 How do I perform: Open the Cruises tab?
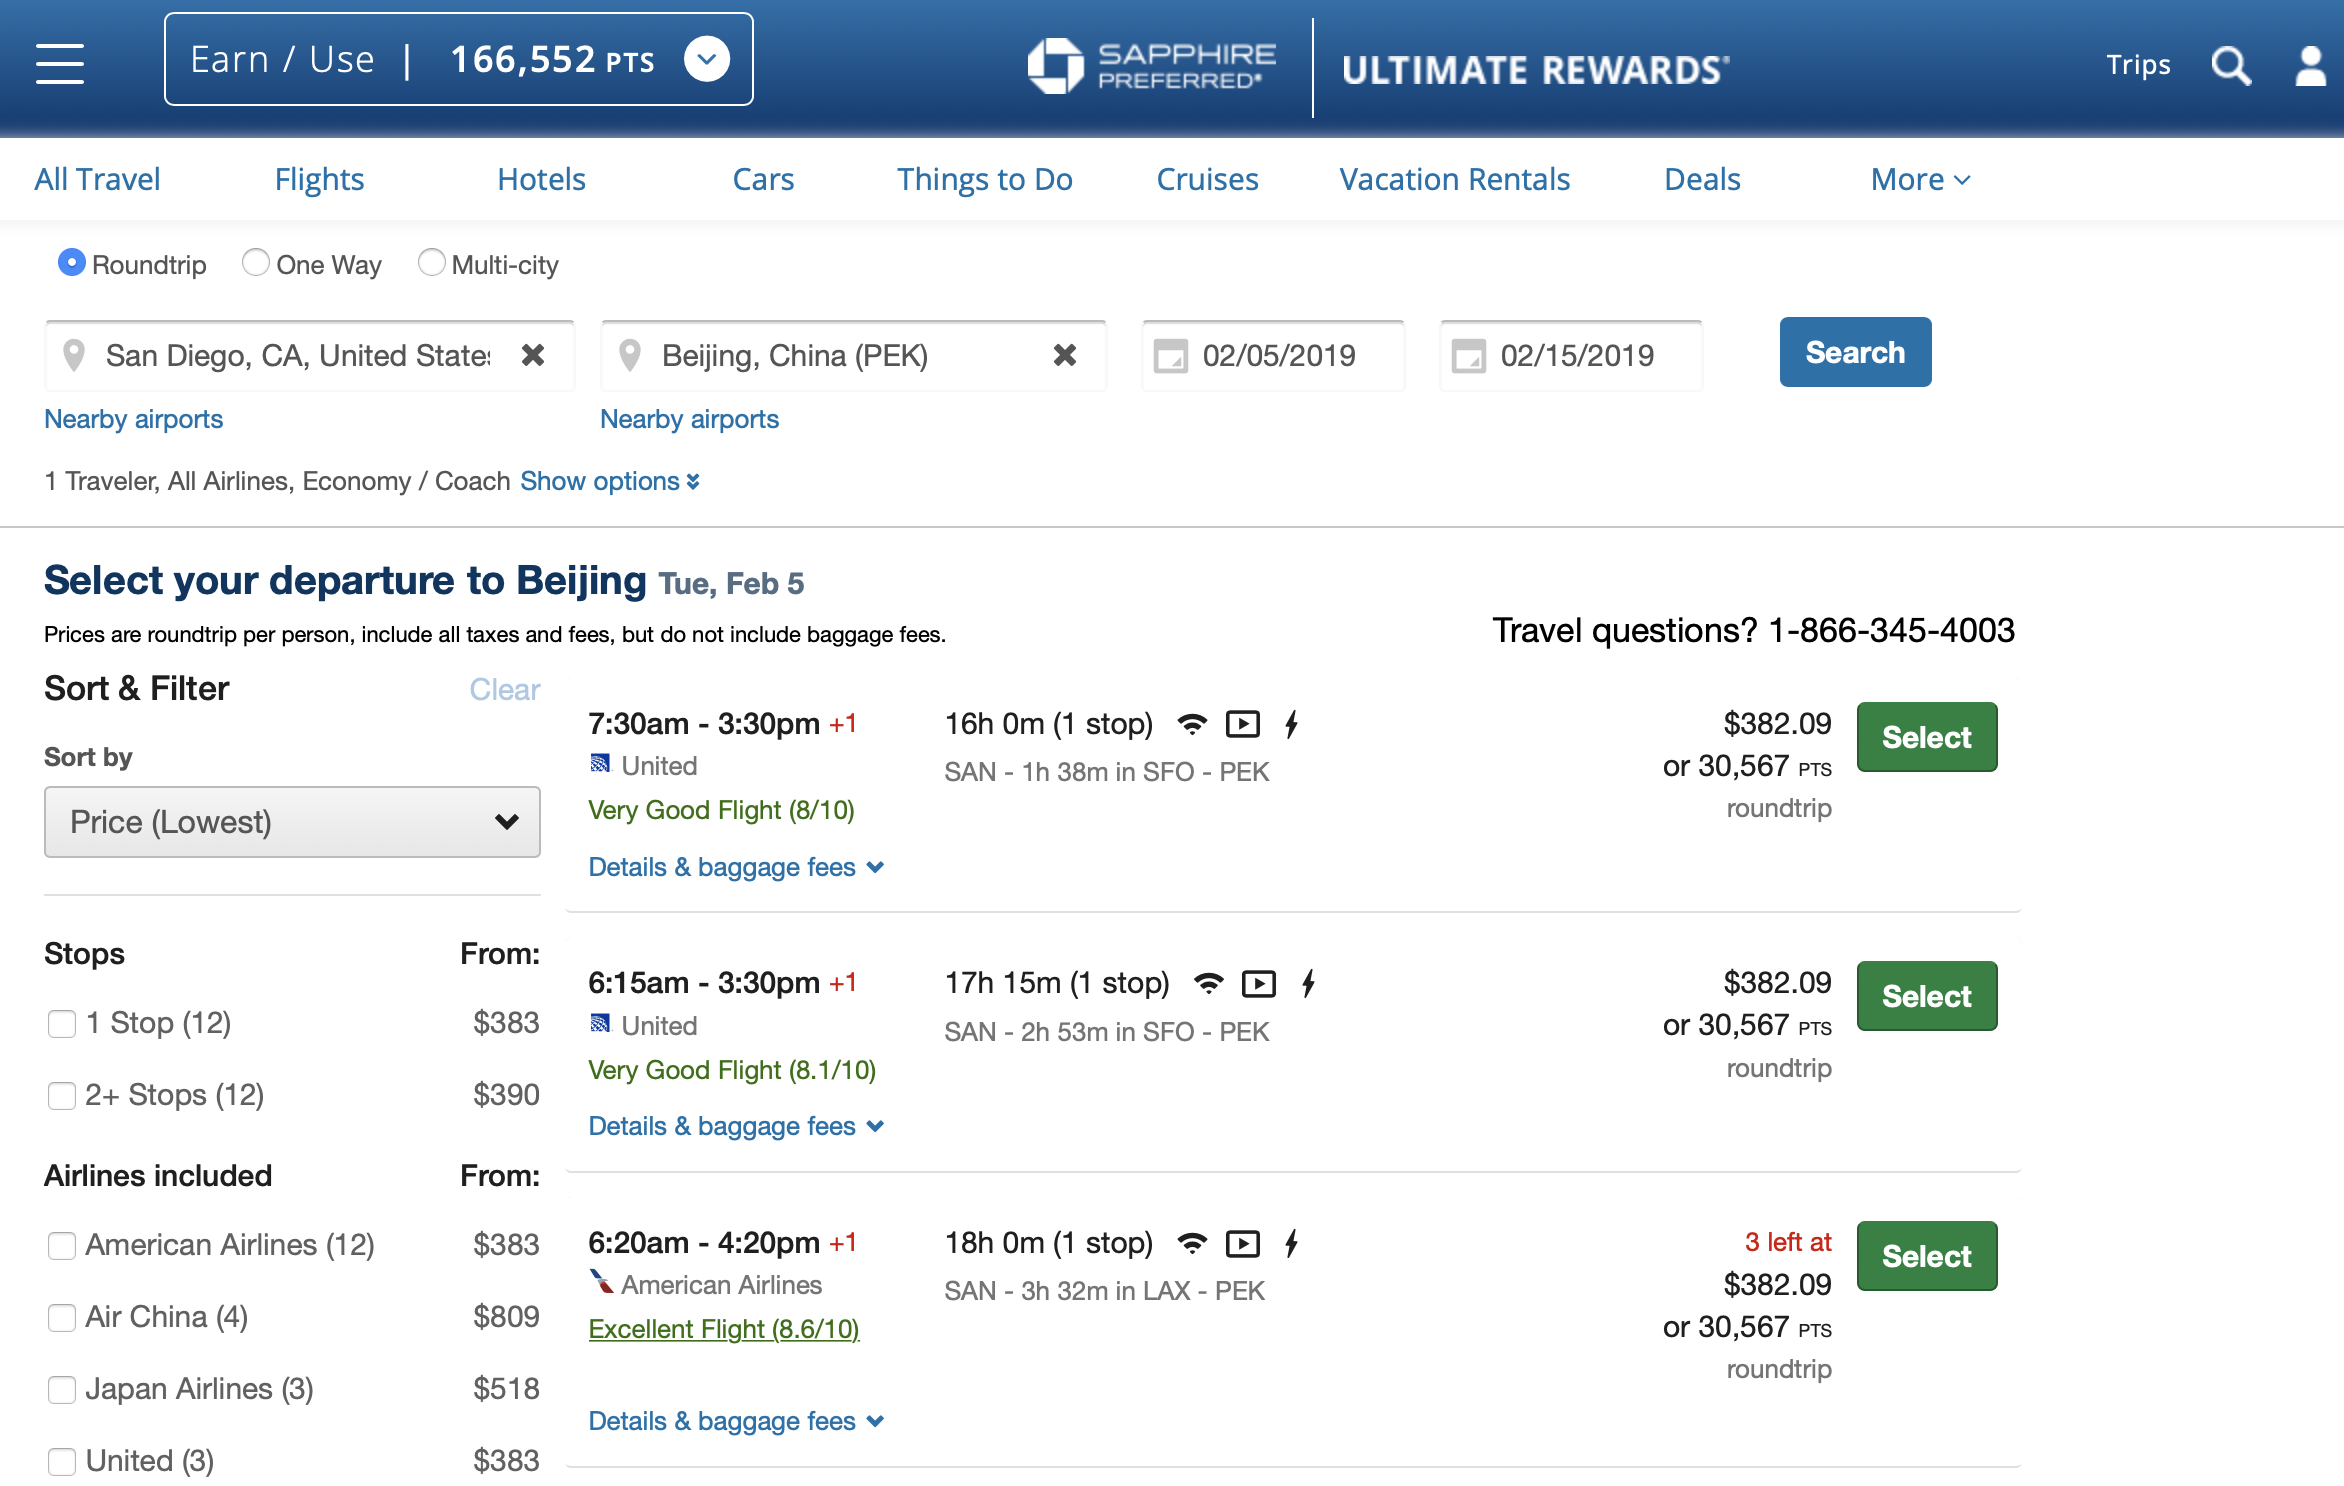pos(1207,179)
